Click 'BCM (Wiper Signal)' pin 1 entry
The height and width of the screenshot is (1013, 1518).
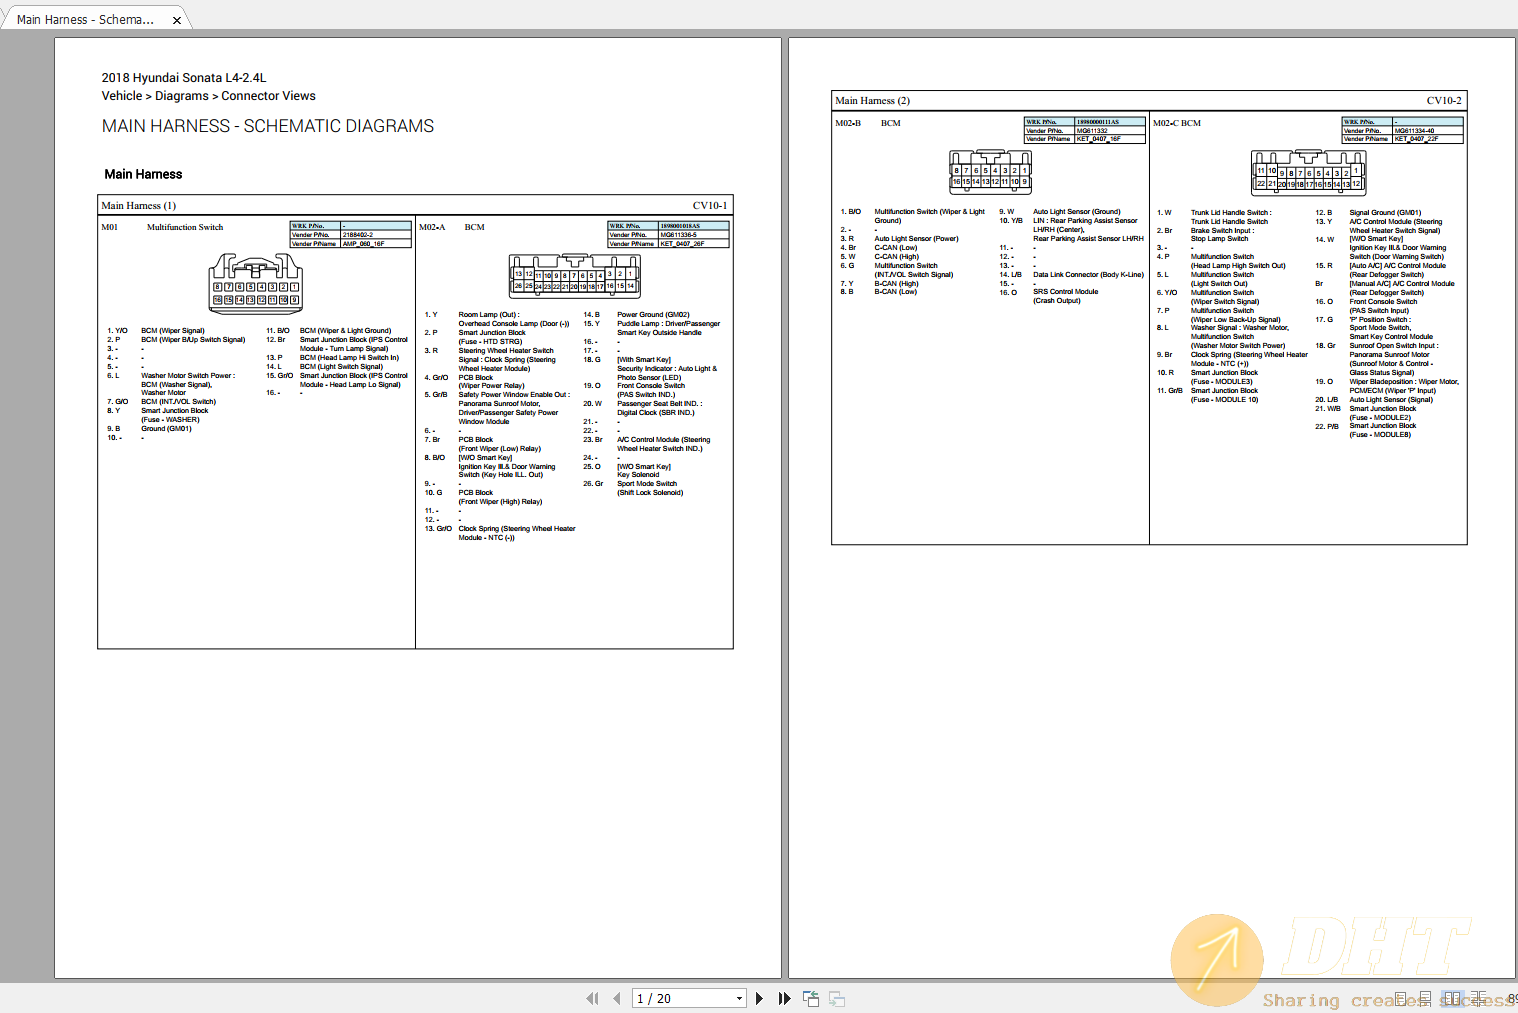[x=173, y=331]
